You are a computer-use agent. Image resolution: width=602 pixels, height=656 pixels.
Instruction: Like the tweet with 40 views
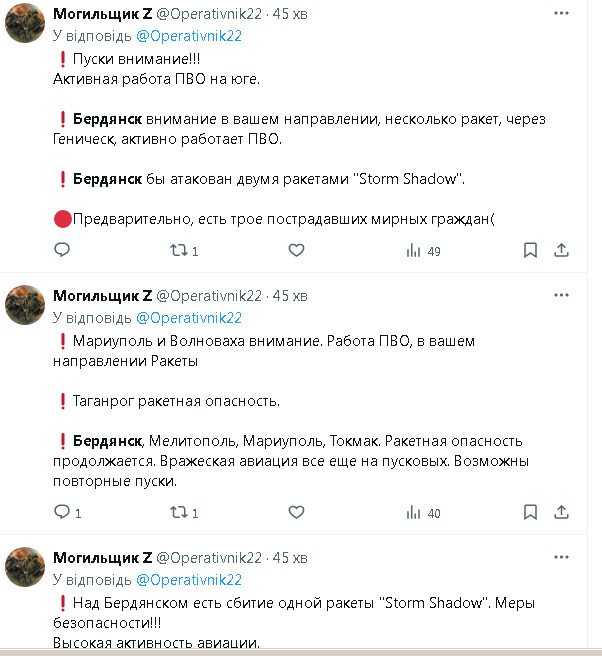(296, 512)
